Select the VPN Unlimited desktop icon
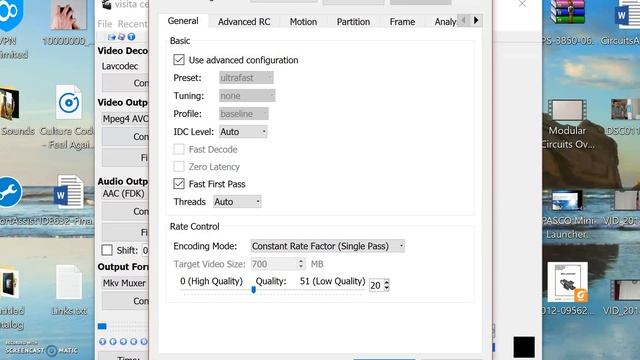The image size is (640, 360). coord(11,15)
